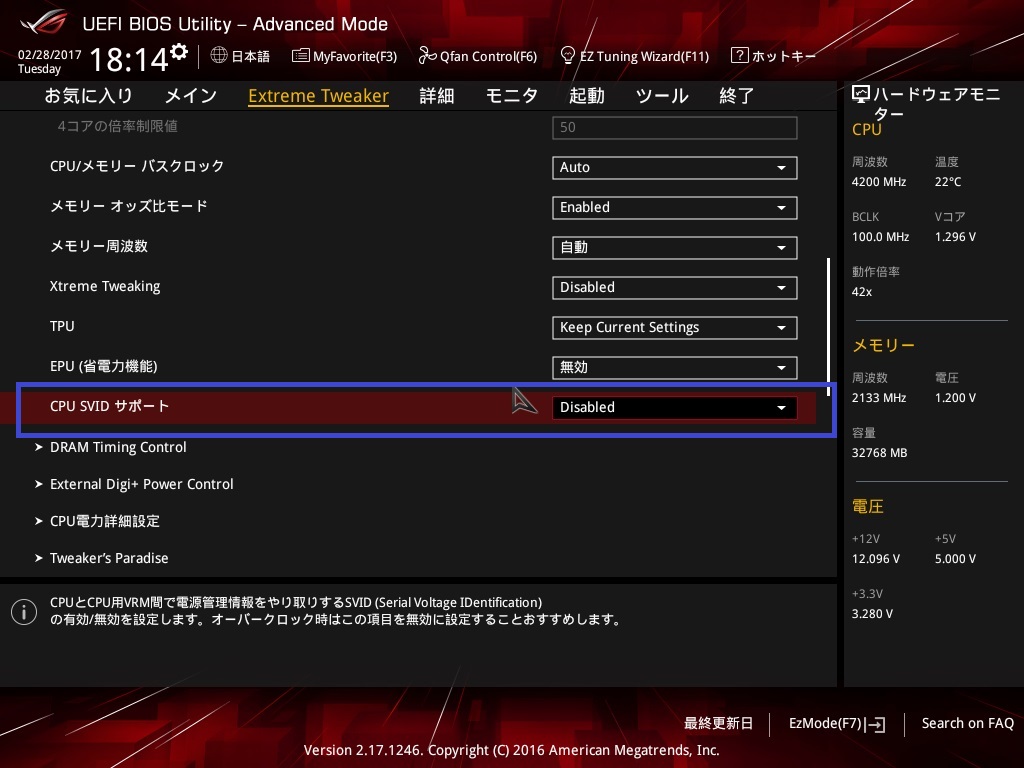Click the 2133 MHz memory frequency value
This screenshot has height=768, width=1024.
879,398
